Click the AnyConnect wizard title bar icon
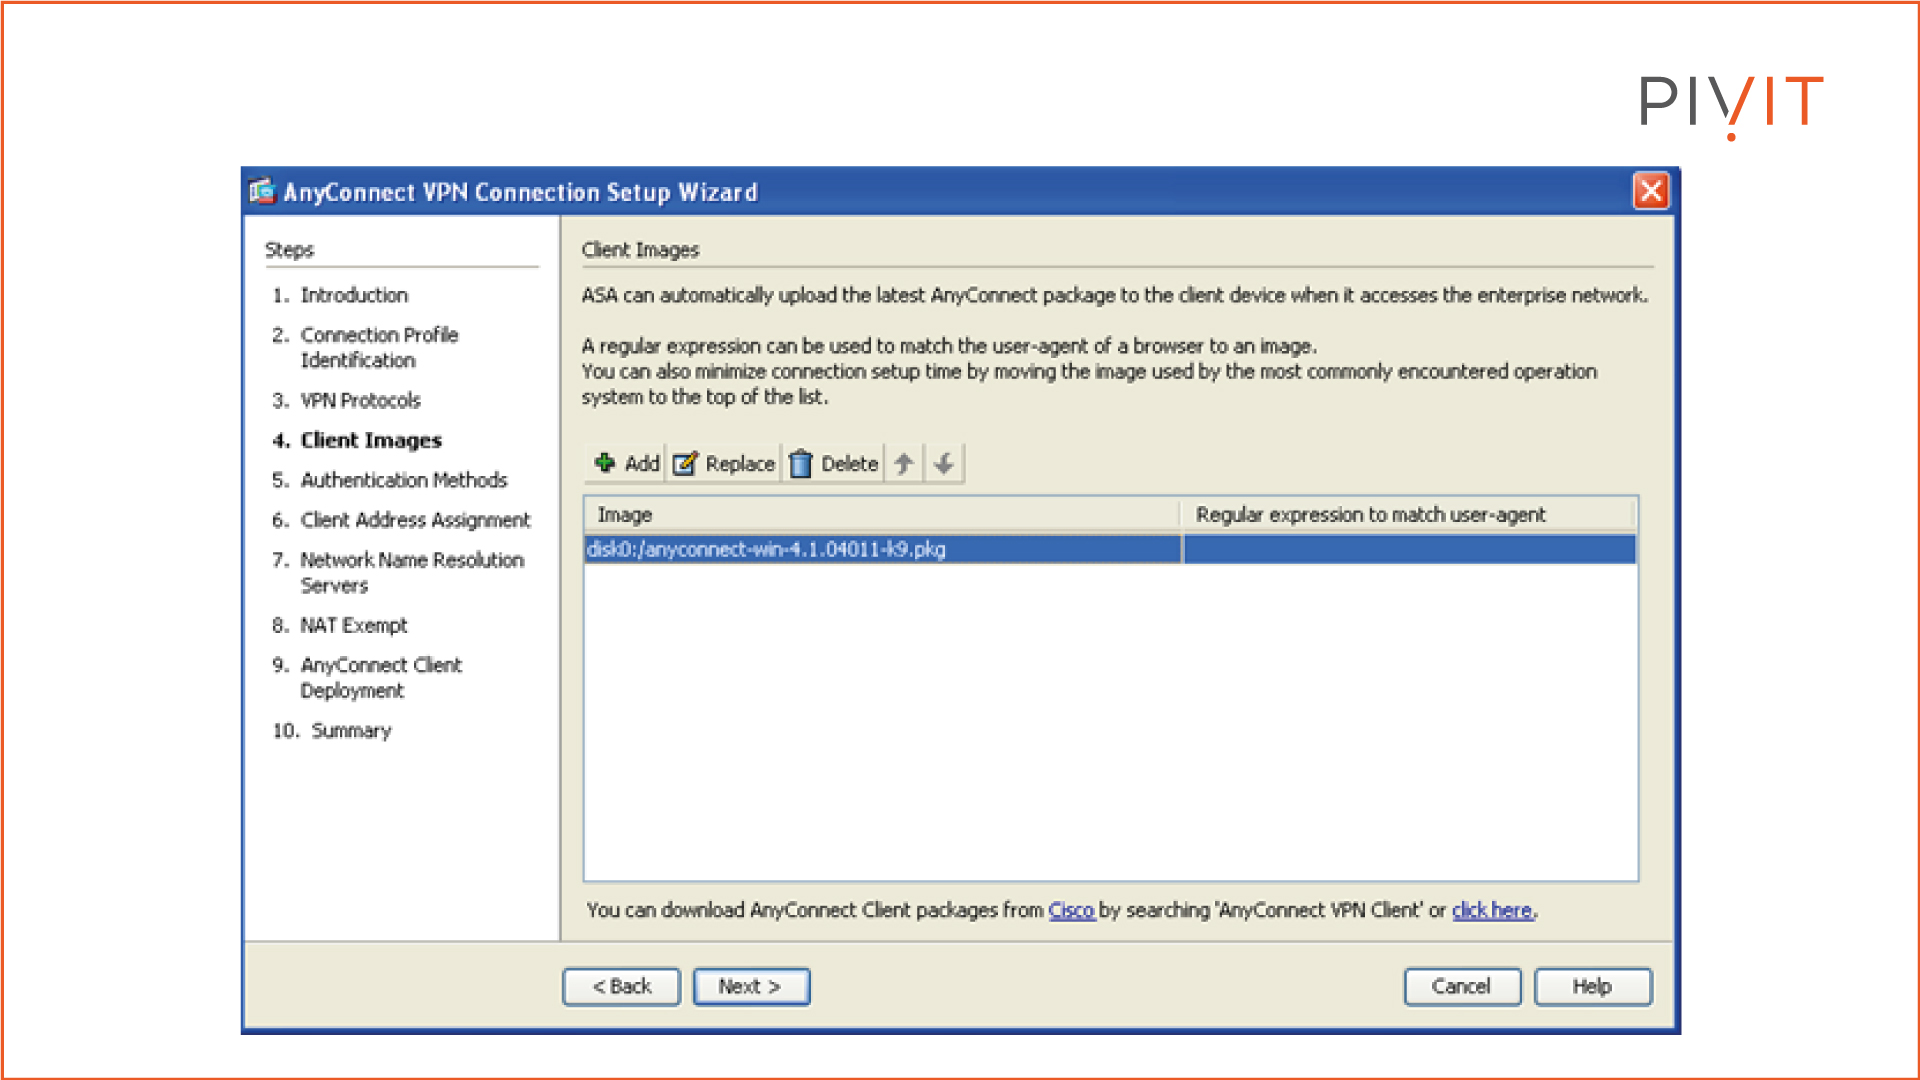The height and width of the screenshot is (1080, 1920). point(262,191)
